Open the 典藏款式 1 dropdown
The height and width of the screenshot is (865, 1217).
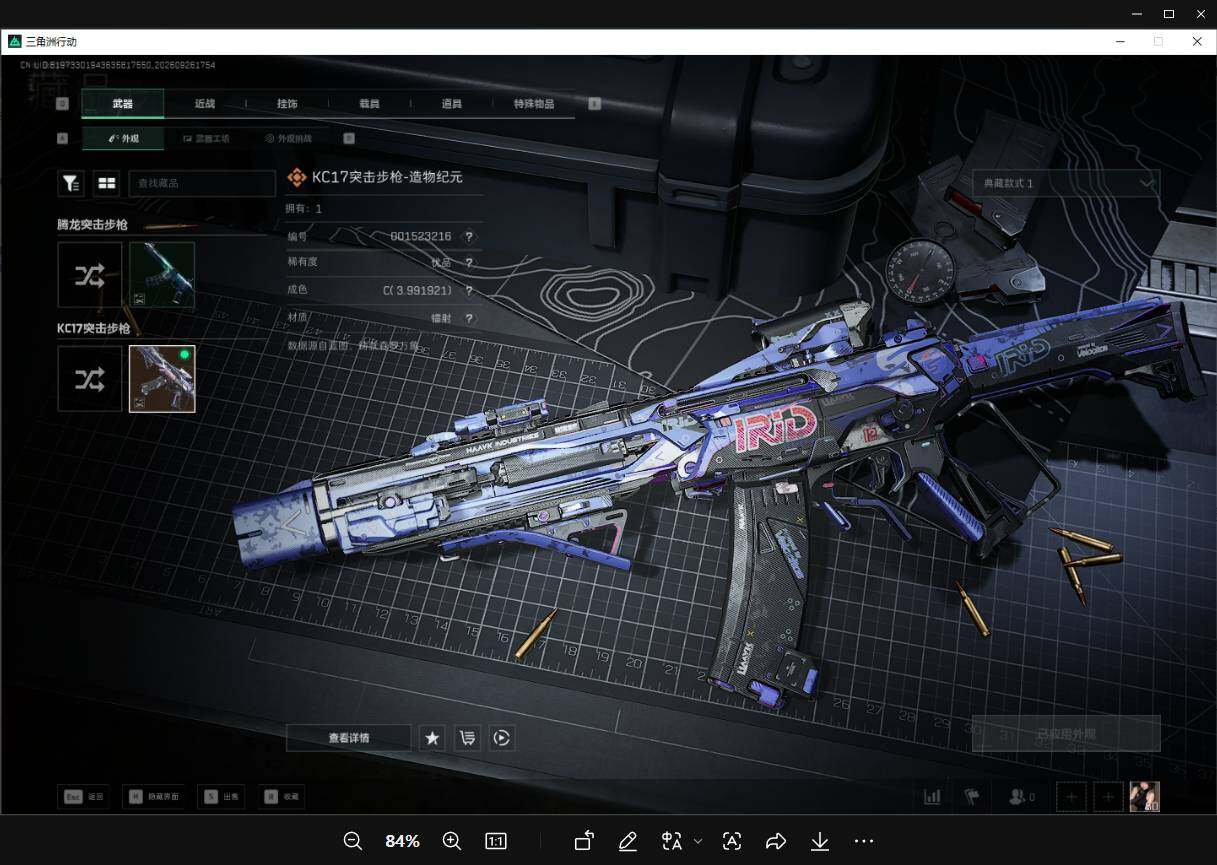pyautogui.click(x=1066, y=183)
